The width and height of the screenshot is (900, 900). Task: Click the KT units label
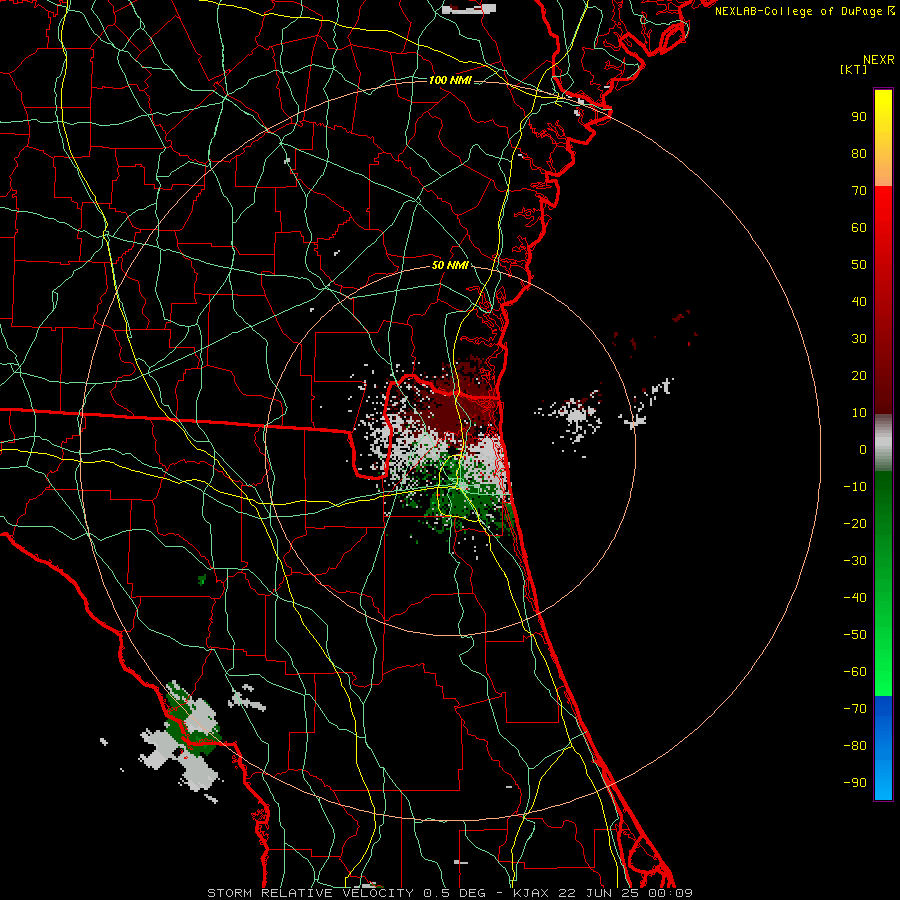(x=854, y=69)
